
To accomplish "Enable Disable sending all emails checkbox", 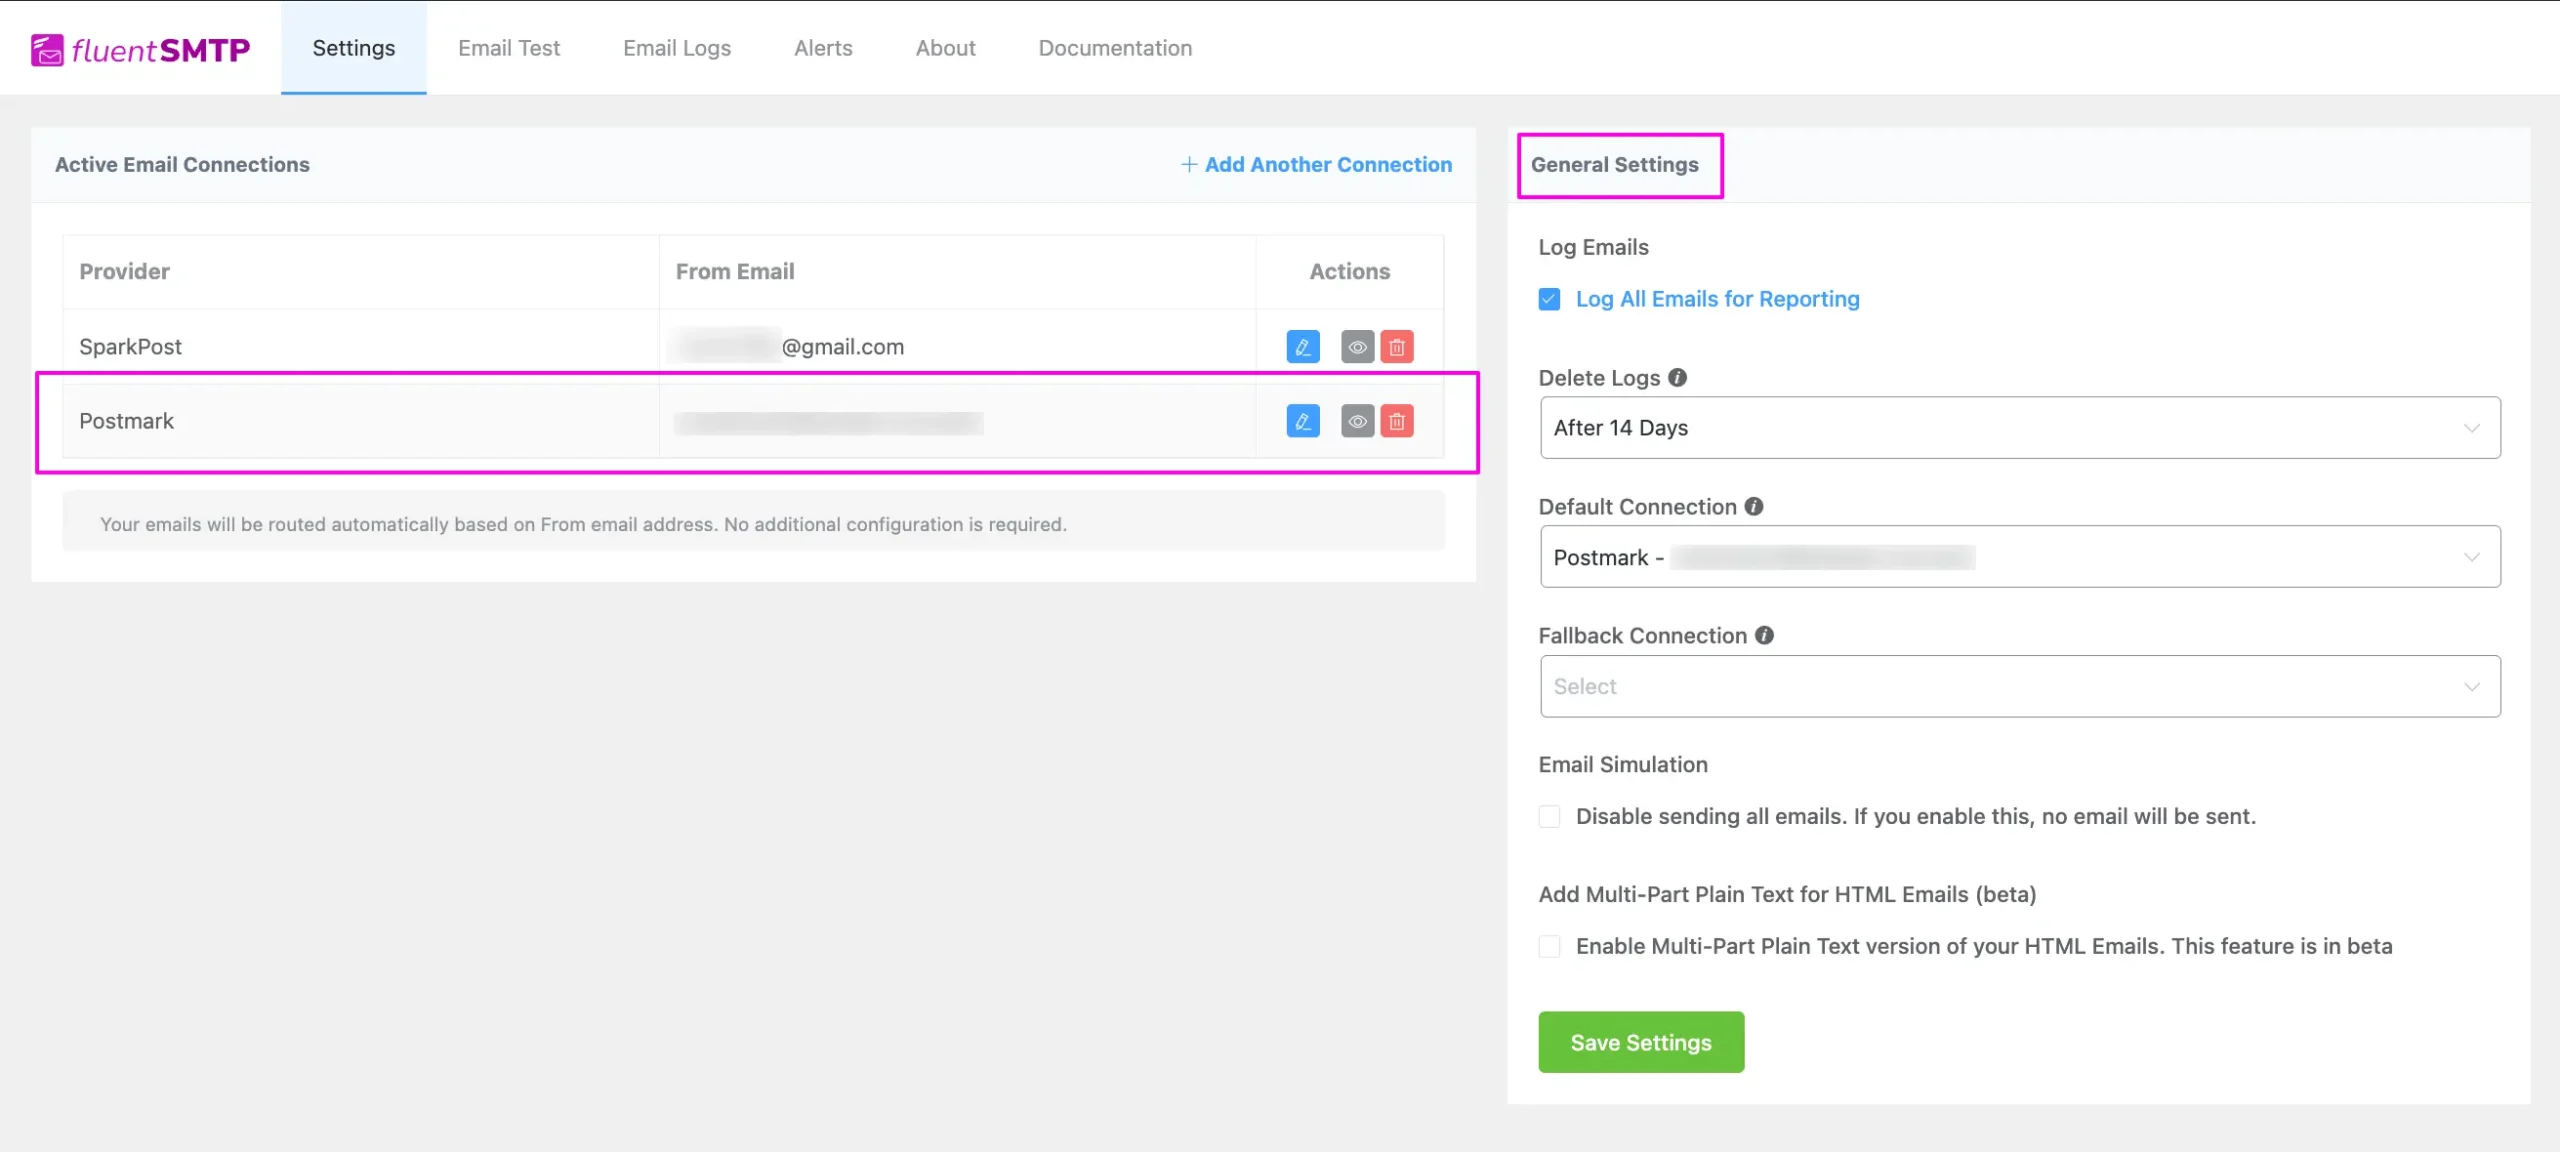I will (1549, 816).
